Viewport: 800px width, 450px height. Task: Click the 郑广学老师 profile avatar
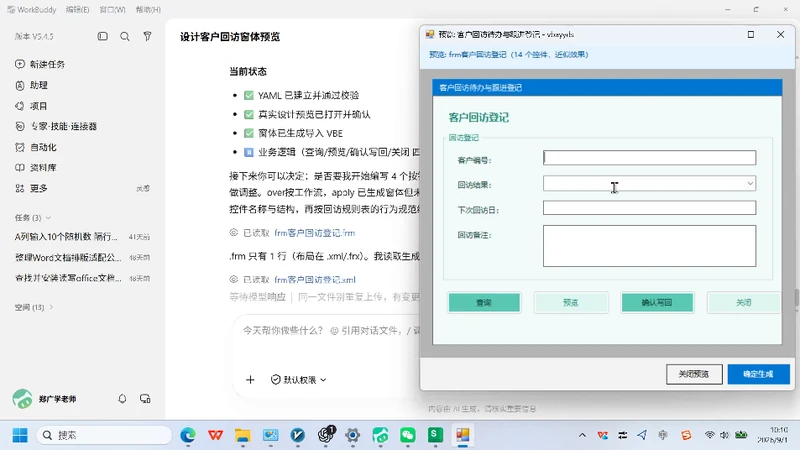[22, 398]
